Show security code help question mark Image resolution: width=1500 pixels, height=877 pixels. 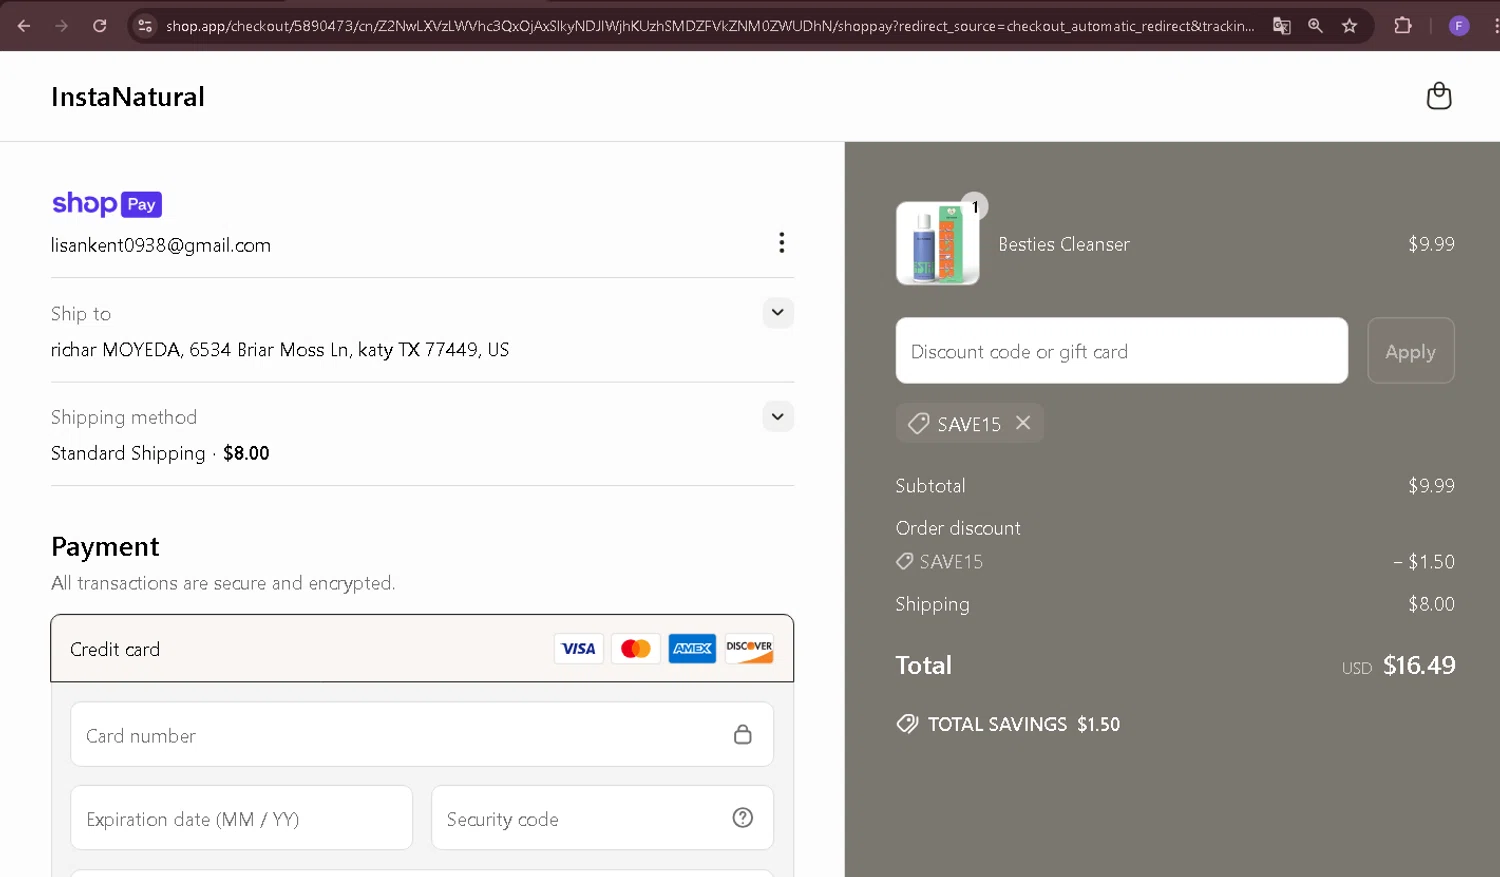pyautogui.click(x=743, y=818)
